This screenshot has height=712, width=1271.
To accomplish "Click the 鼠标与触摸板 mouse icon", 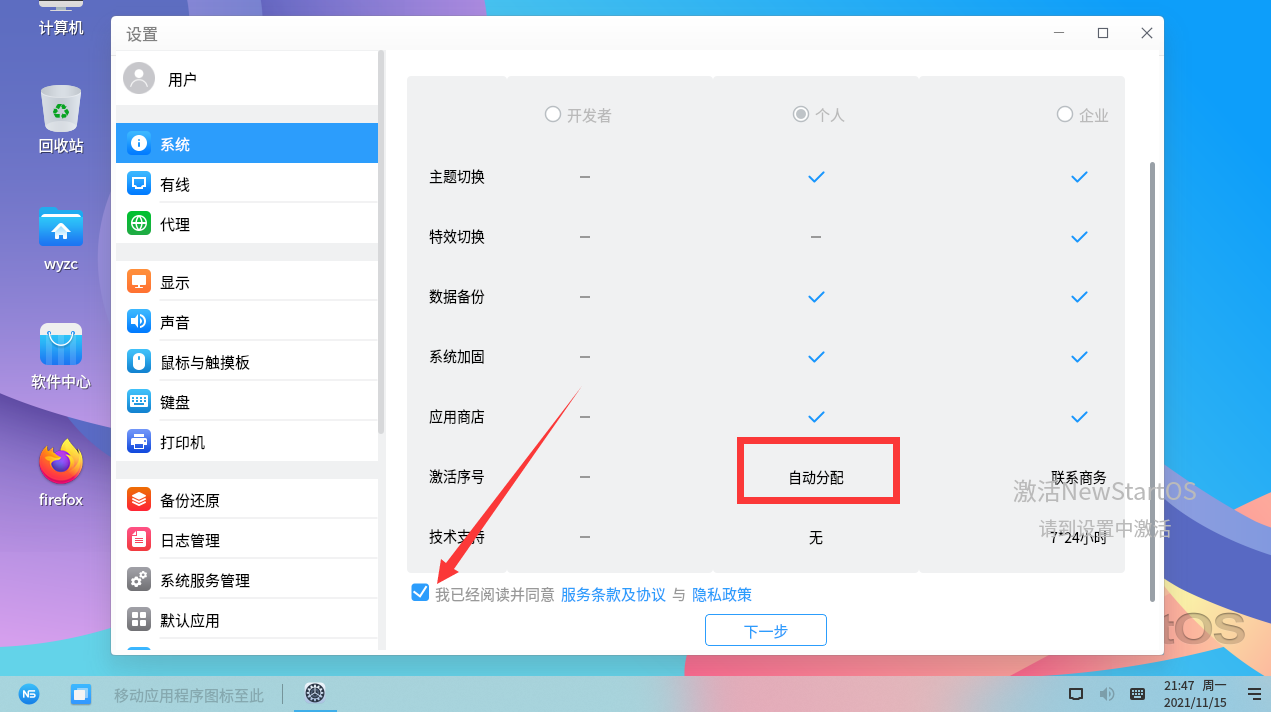I will [x=139, y=362].
